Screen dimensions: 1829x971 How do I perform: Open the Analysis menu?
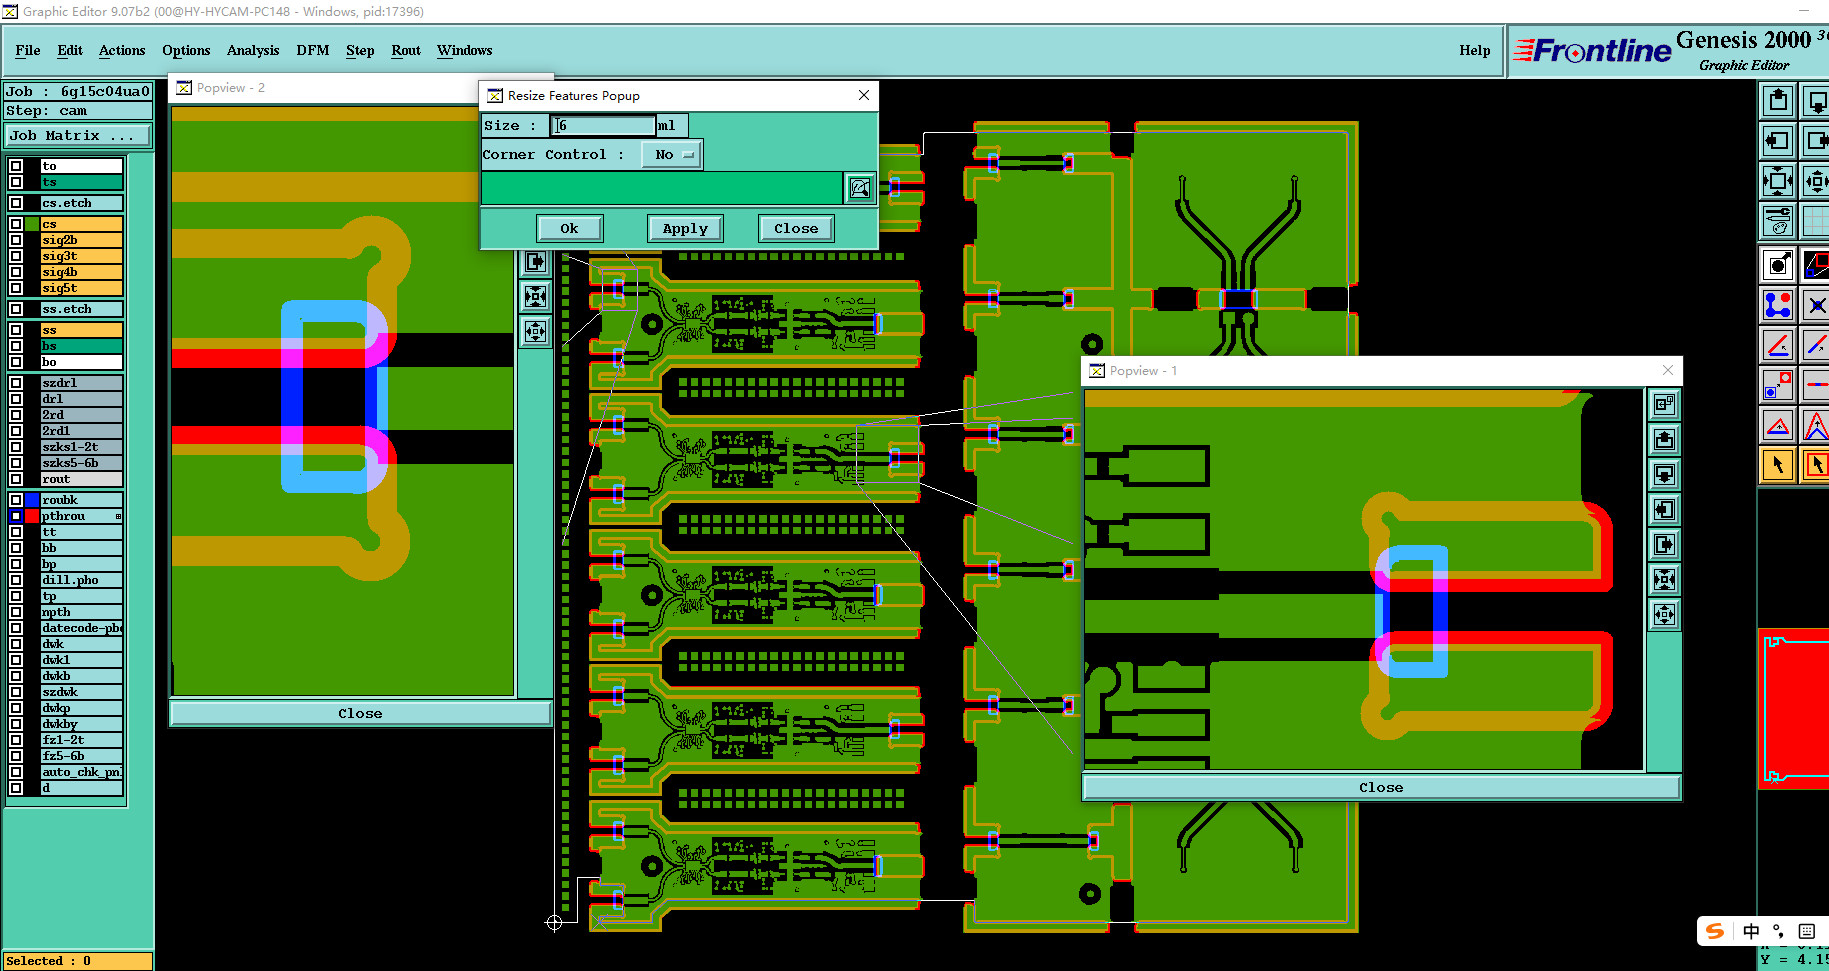click(x=253, y=50)
